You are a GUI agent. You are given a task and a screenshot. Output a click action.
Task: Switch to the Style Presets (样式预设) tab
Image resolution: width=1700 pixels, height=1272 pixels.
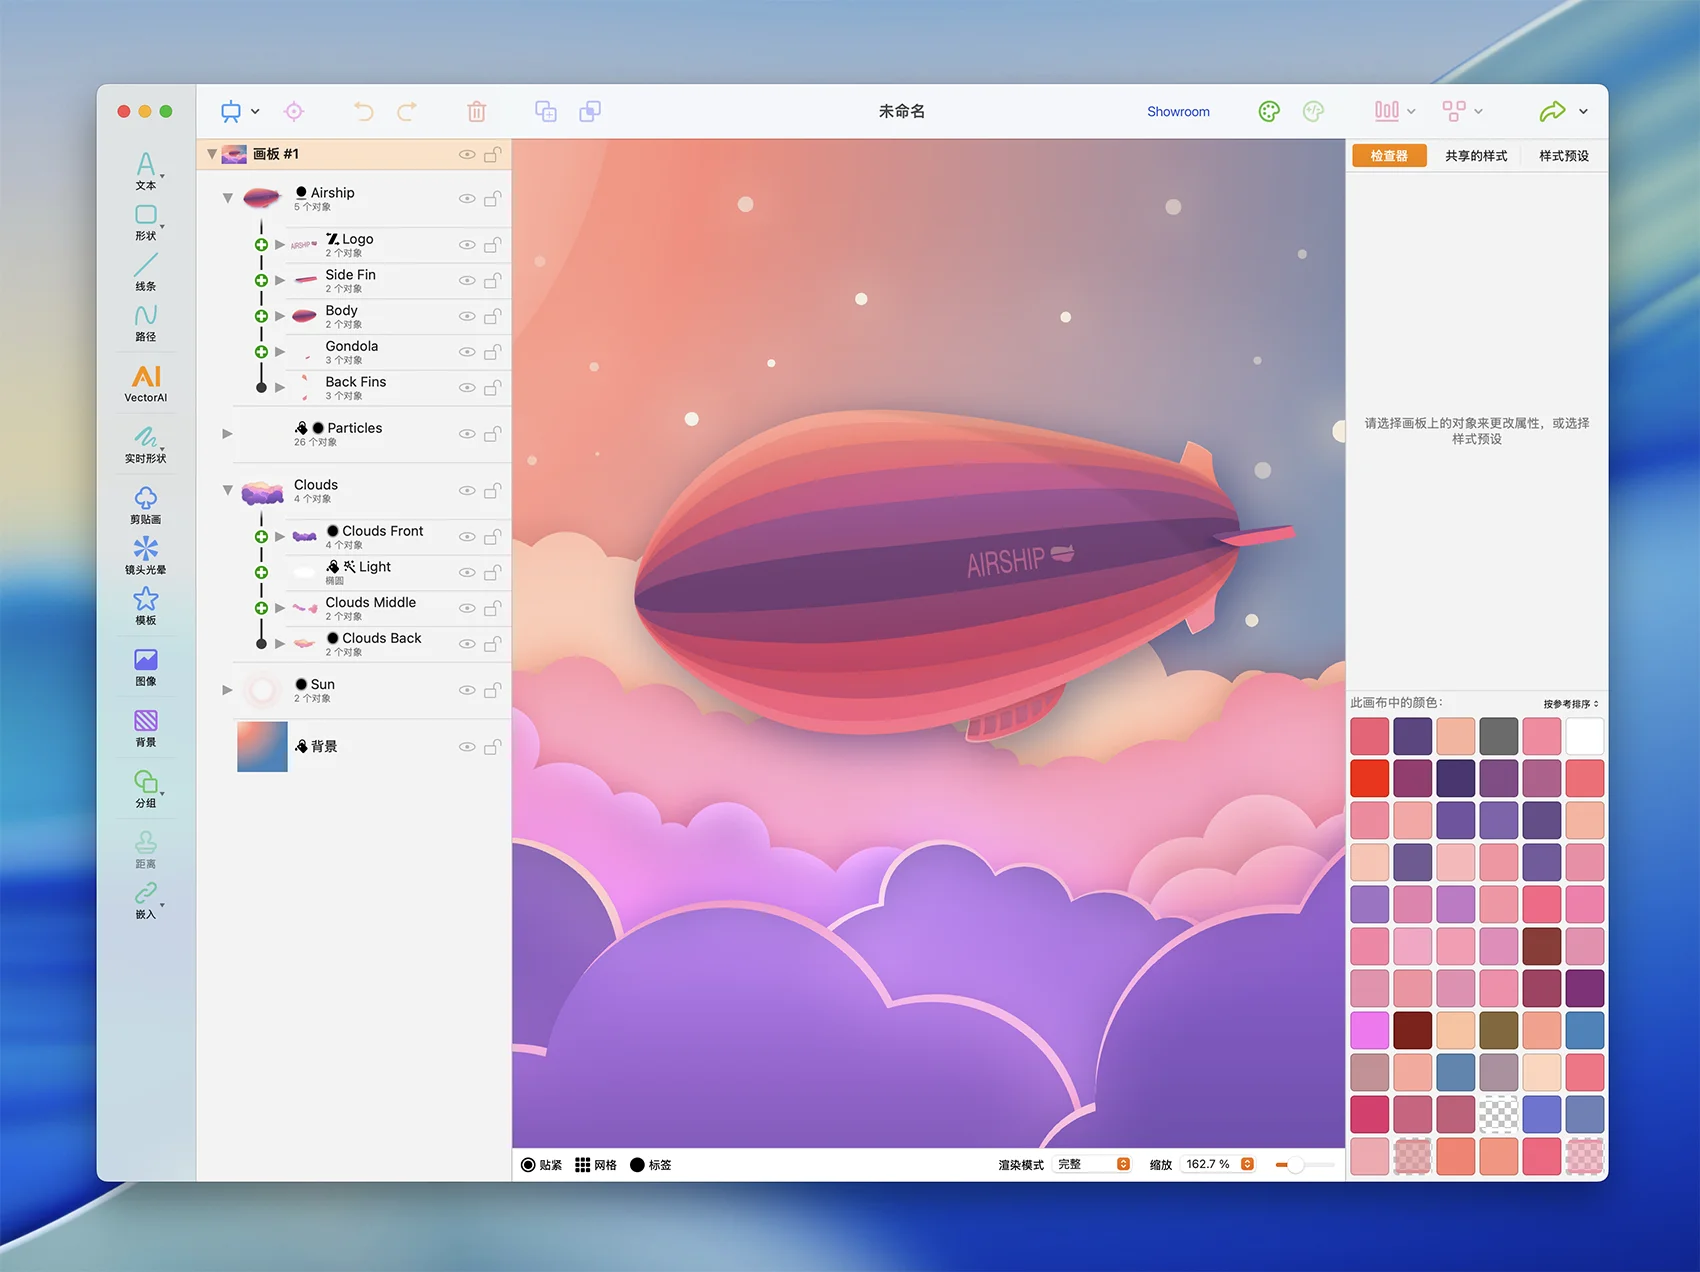point(1563,156)
